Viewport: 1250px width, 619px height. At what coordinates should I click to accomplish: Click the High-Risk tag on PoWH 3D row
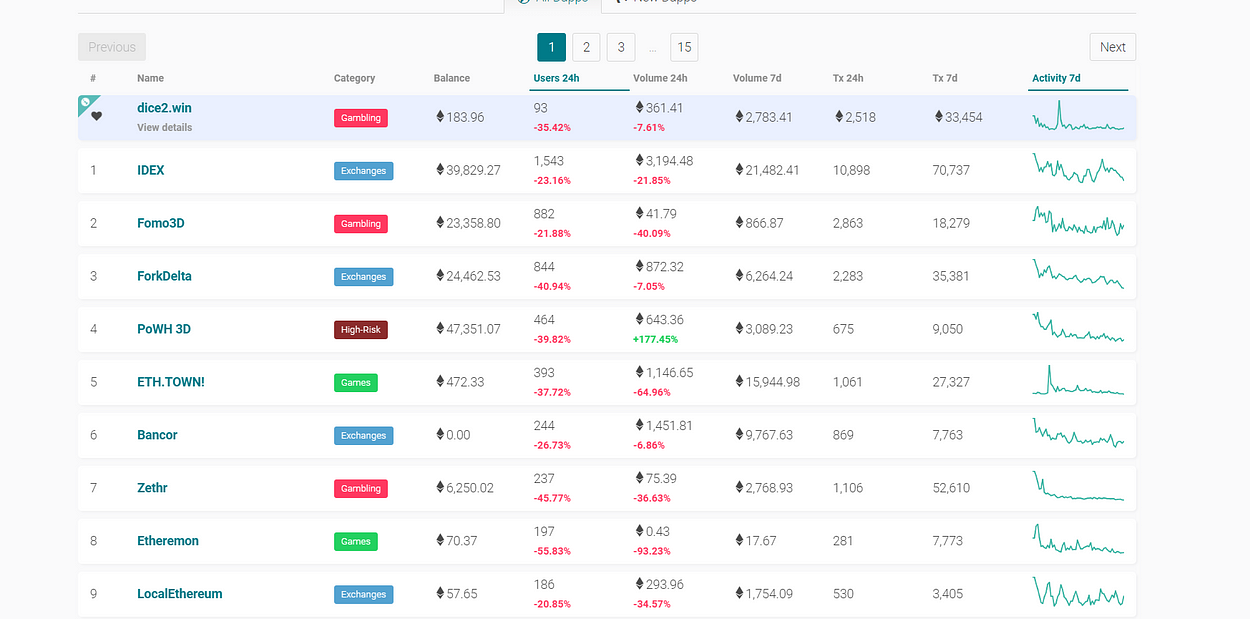361,330
